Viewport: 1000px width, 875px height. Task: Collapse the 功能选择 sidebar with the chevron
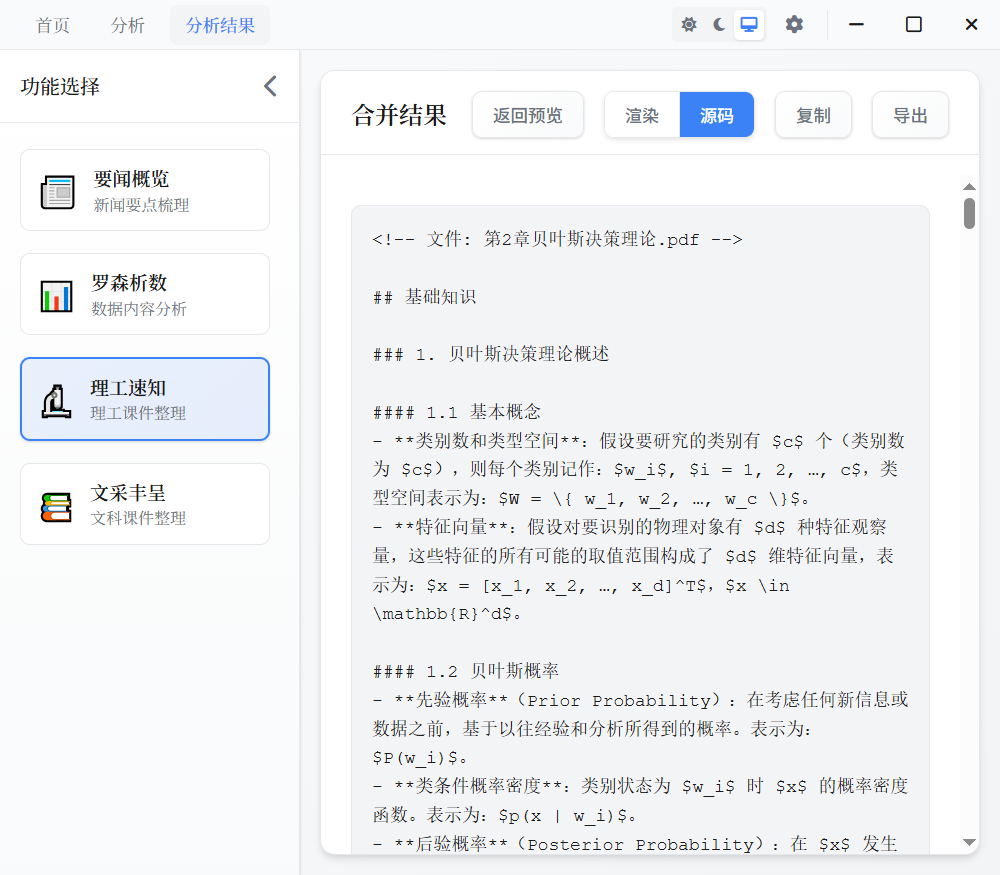pyautogui.click(x=269, y=86)
